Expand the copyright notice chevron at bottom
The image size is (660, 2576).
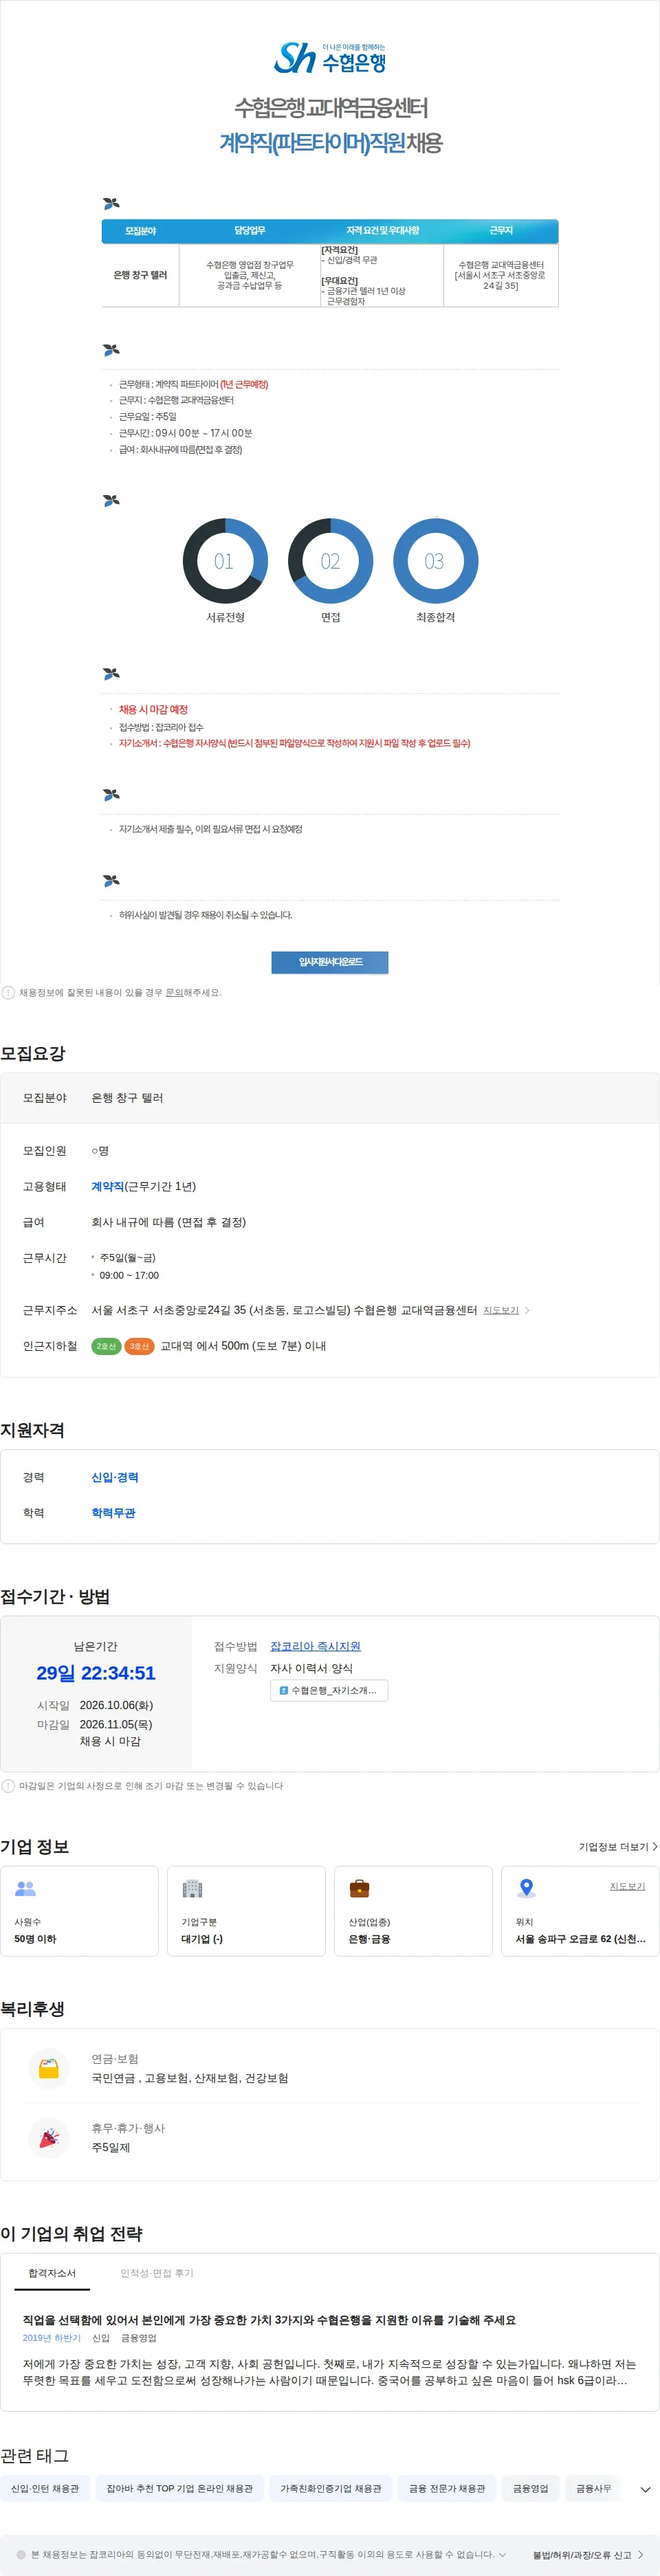pyautogui.click(x=502, y=2554)
